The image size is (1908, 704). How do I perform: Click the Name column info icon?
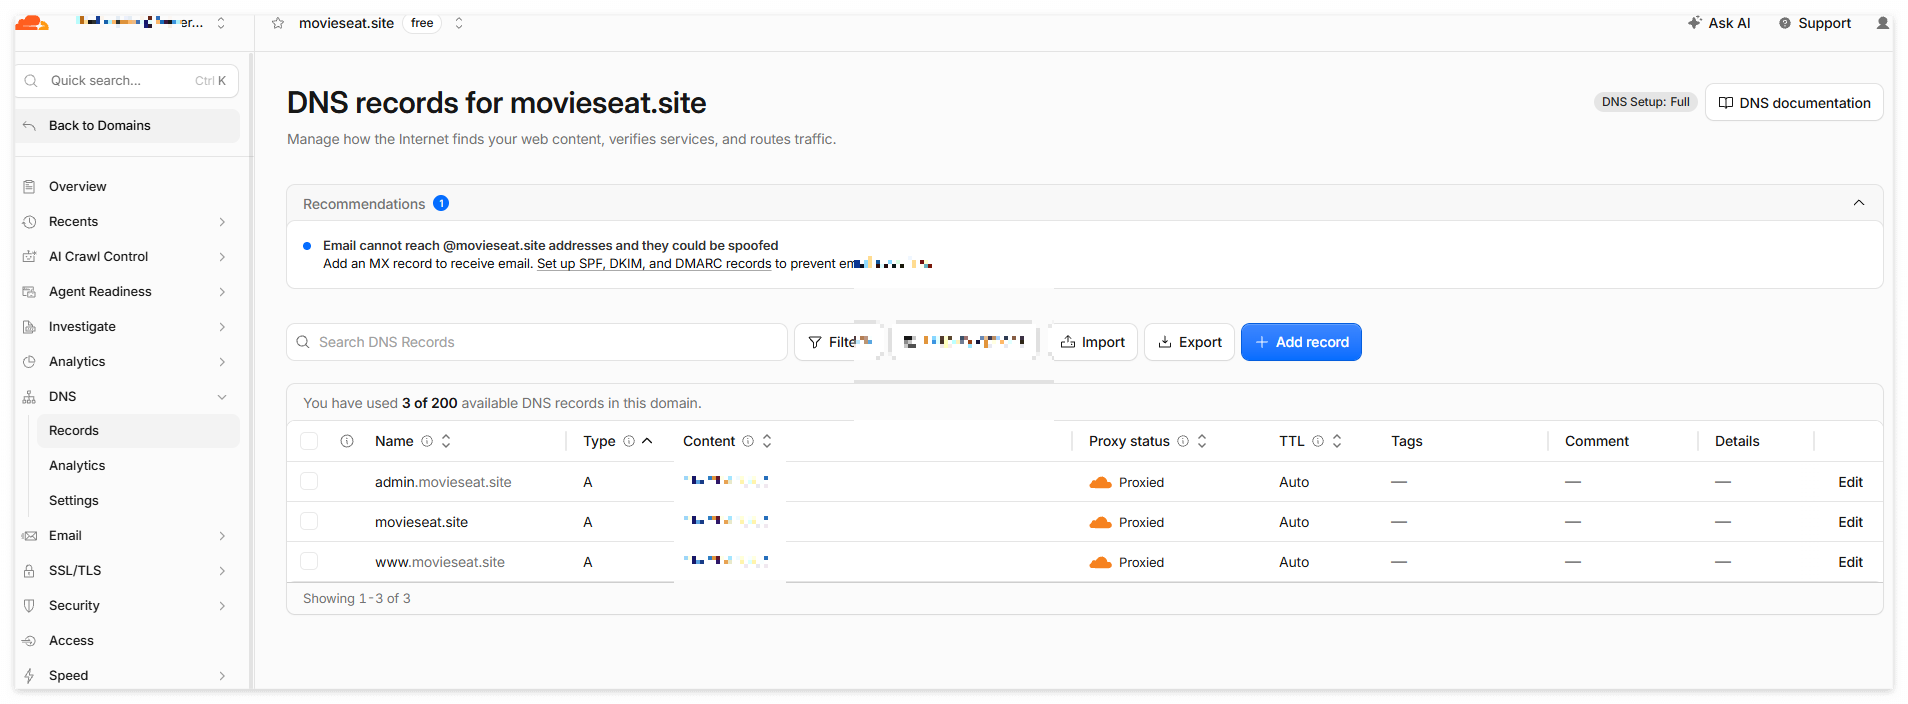427,441
